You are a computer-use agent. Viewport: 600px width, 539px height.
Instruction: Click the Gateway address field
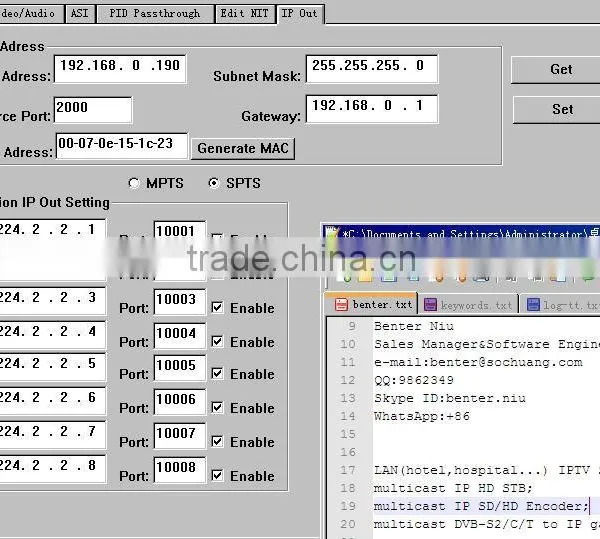pyautogui.click(x=372, y=109)
